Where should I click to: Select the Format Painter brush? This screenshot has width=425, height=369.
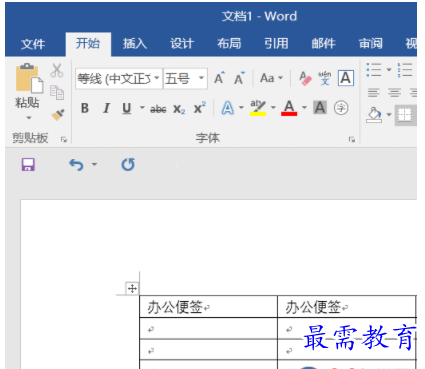tap(58, 115)
